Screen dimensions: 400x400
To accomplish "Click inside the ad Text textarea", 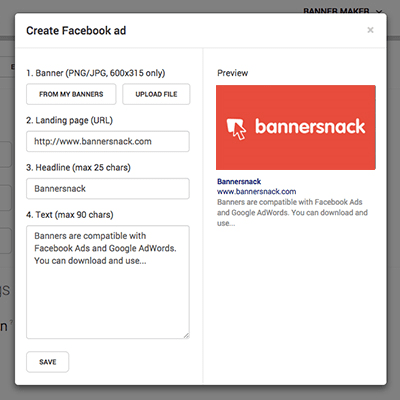I will tap(108, 282).
